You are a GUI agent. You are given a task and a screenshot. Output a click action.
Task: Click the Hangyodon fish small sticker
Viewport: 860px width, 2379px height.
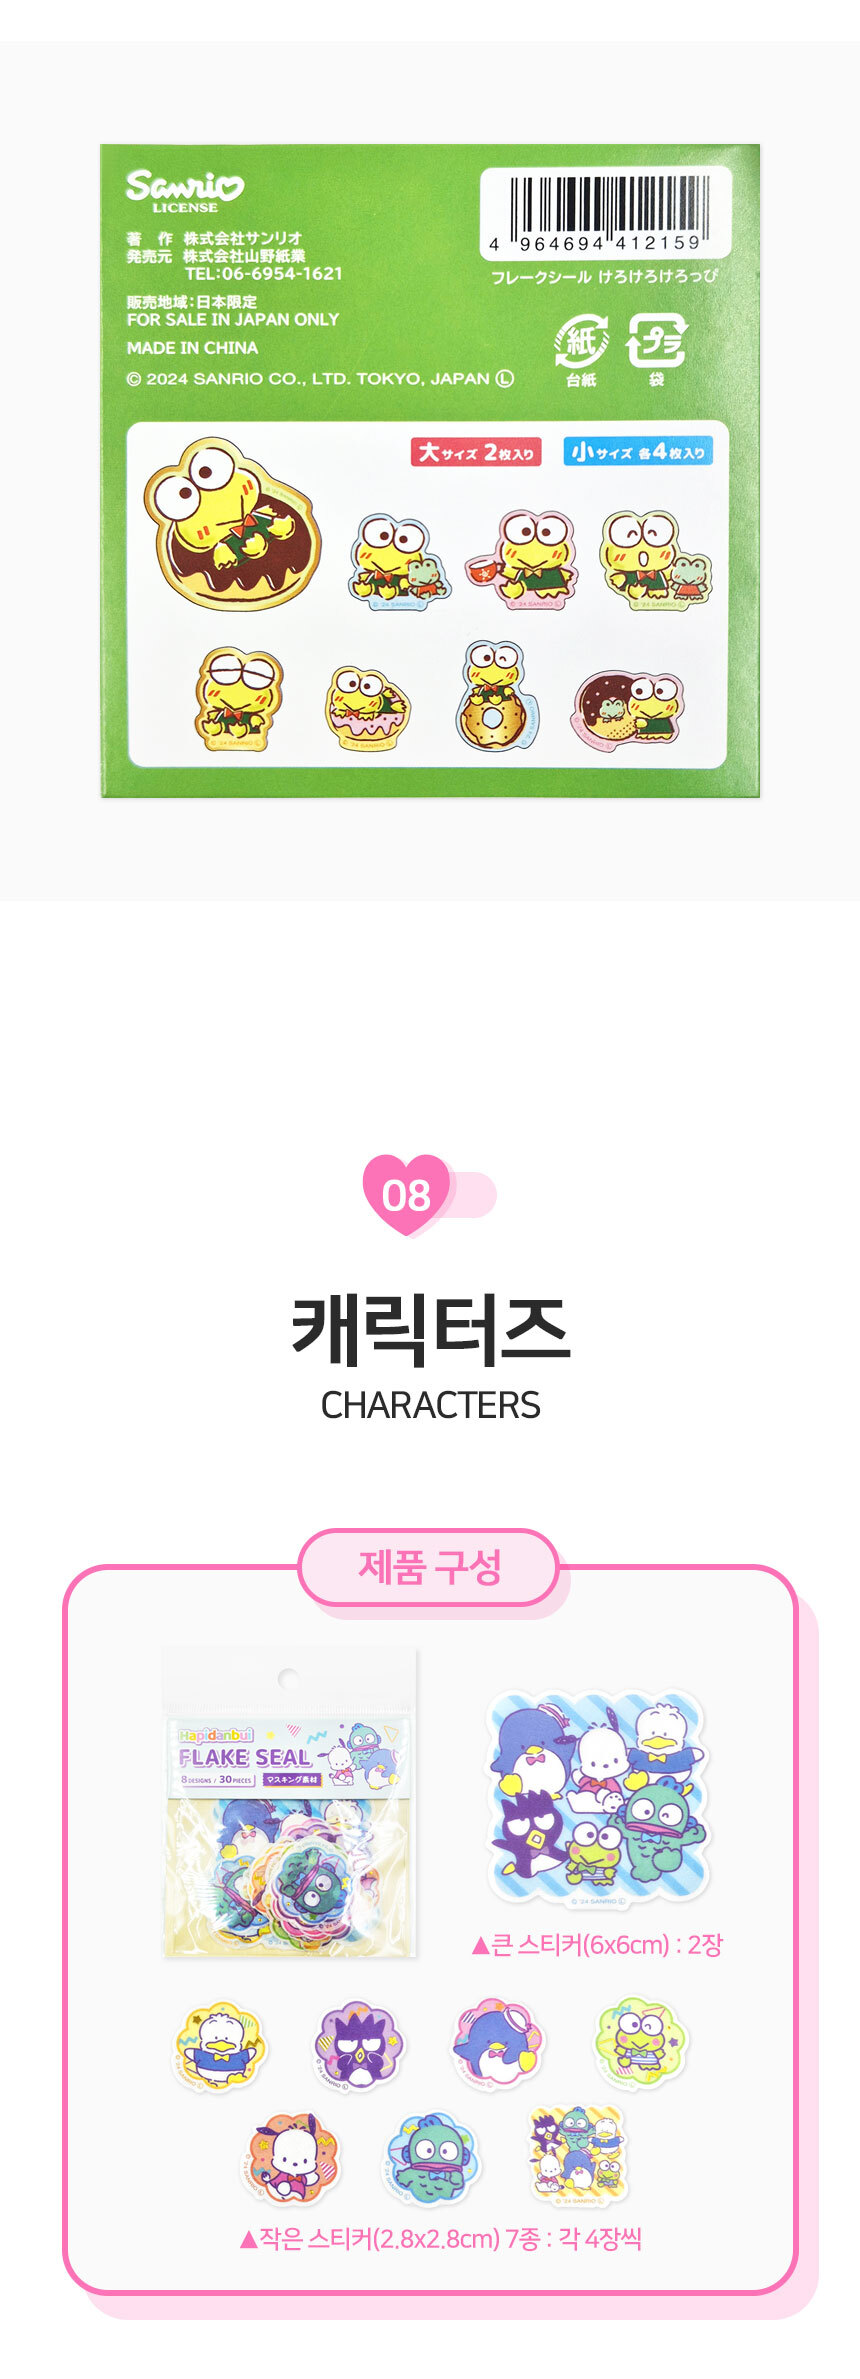[431, 2160]
